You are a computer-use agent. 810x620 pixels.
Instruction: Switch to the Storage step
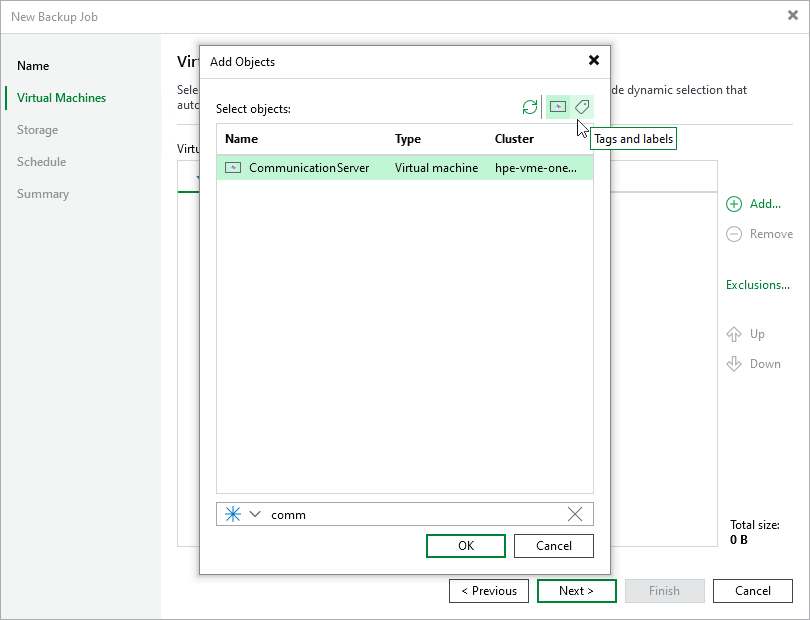click(37, 129)
